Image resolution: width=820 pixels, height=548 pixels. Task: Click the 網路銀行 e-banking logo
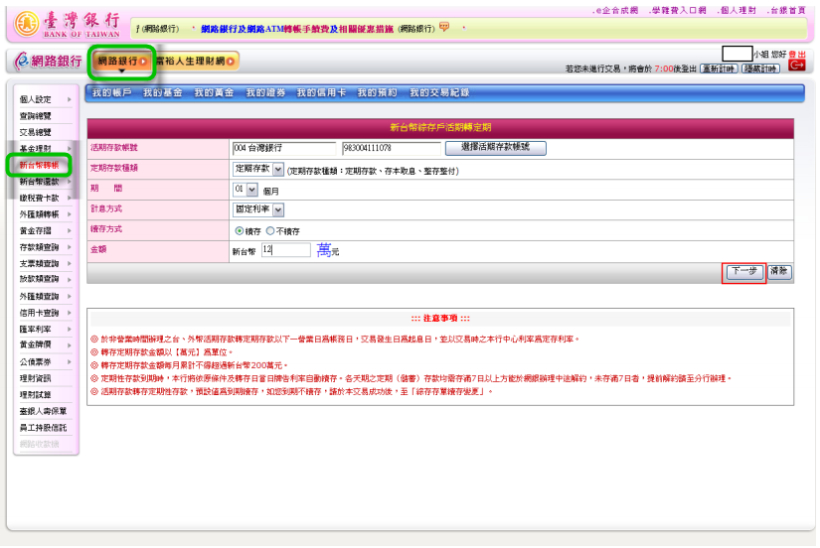(48, 61)
